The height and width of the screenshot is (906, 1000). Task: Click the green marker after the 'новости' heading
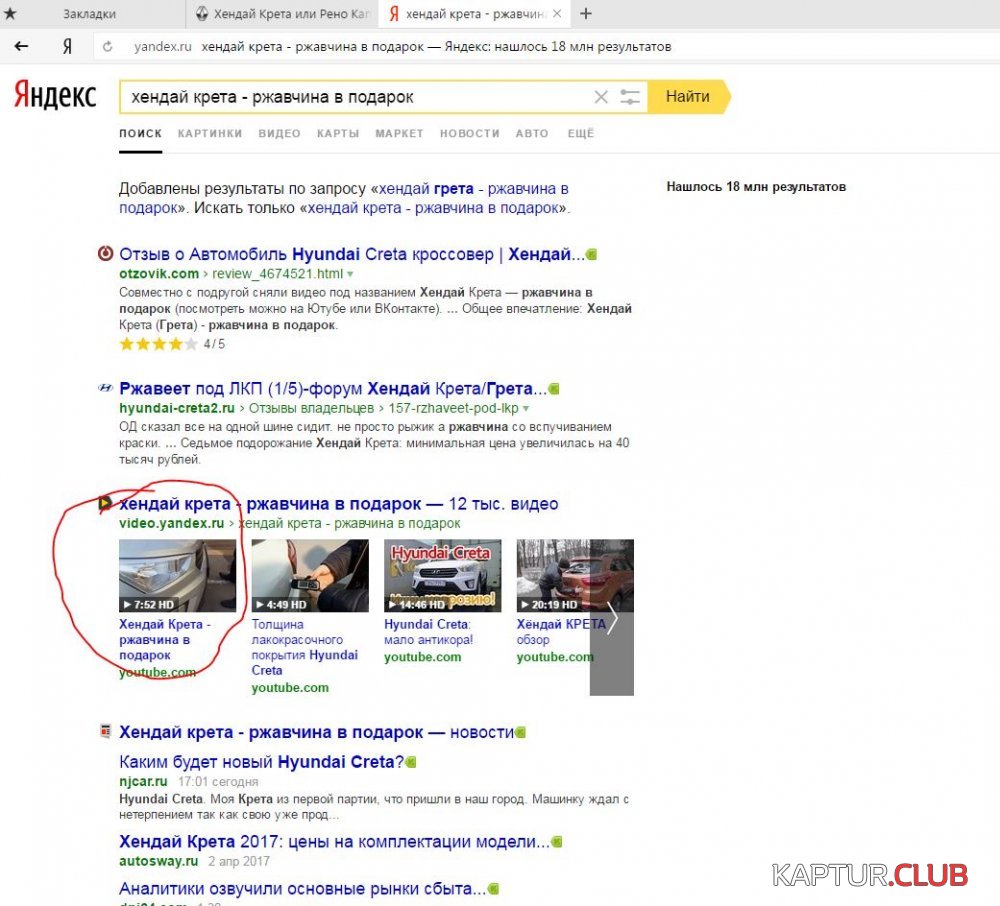tap(520, 733)
